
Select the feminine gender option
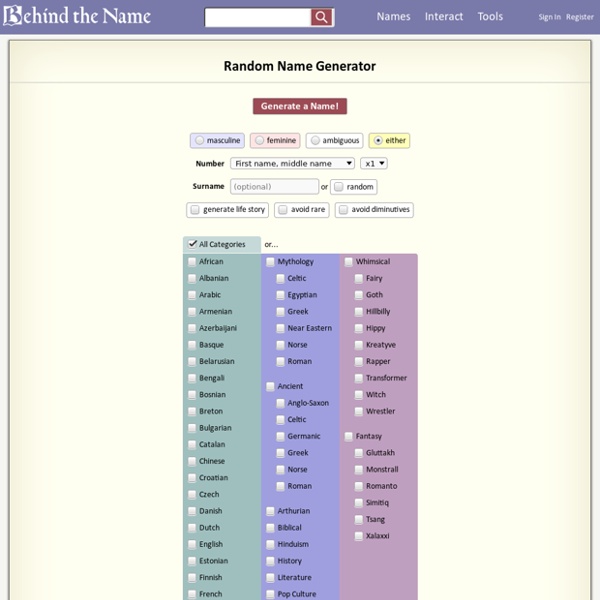tap(260, 141)
